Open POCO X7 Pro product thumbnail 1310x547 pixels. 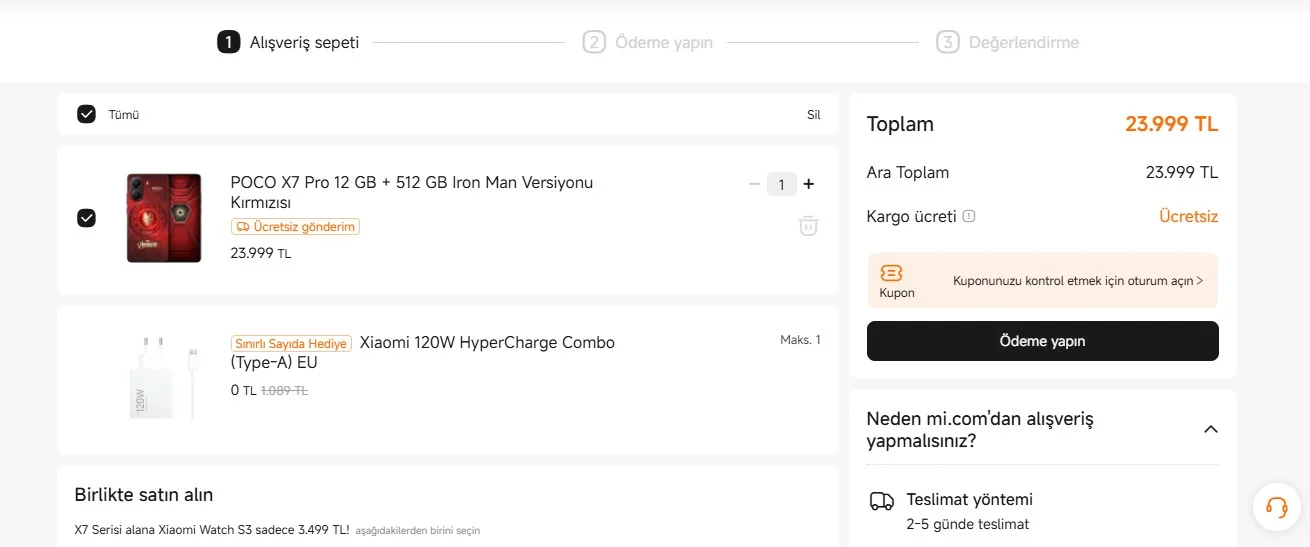[164, 218]
